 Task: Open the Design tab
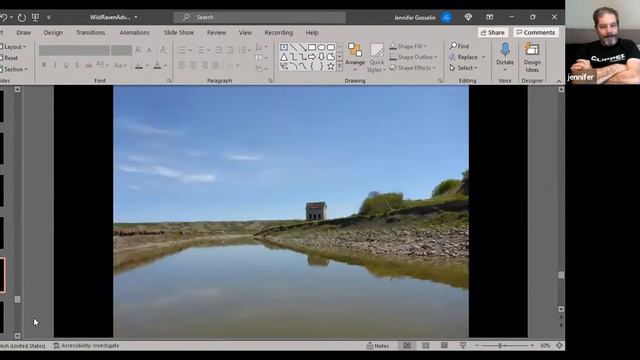click(x=53, y=32)
